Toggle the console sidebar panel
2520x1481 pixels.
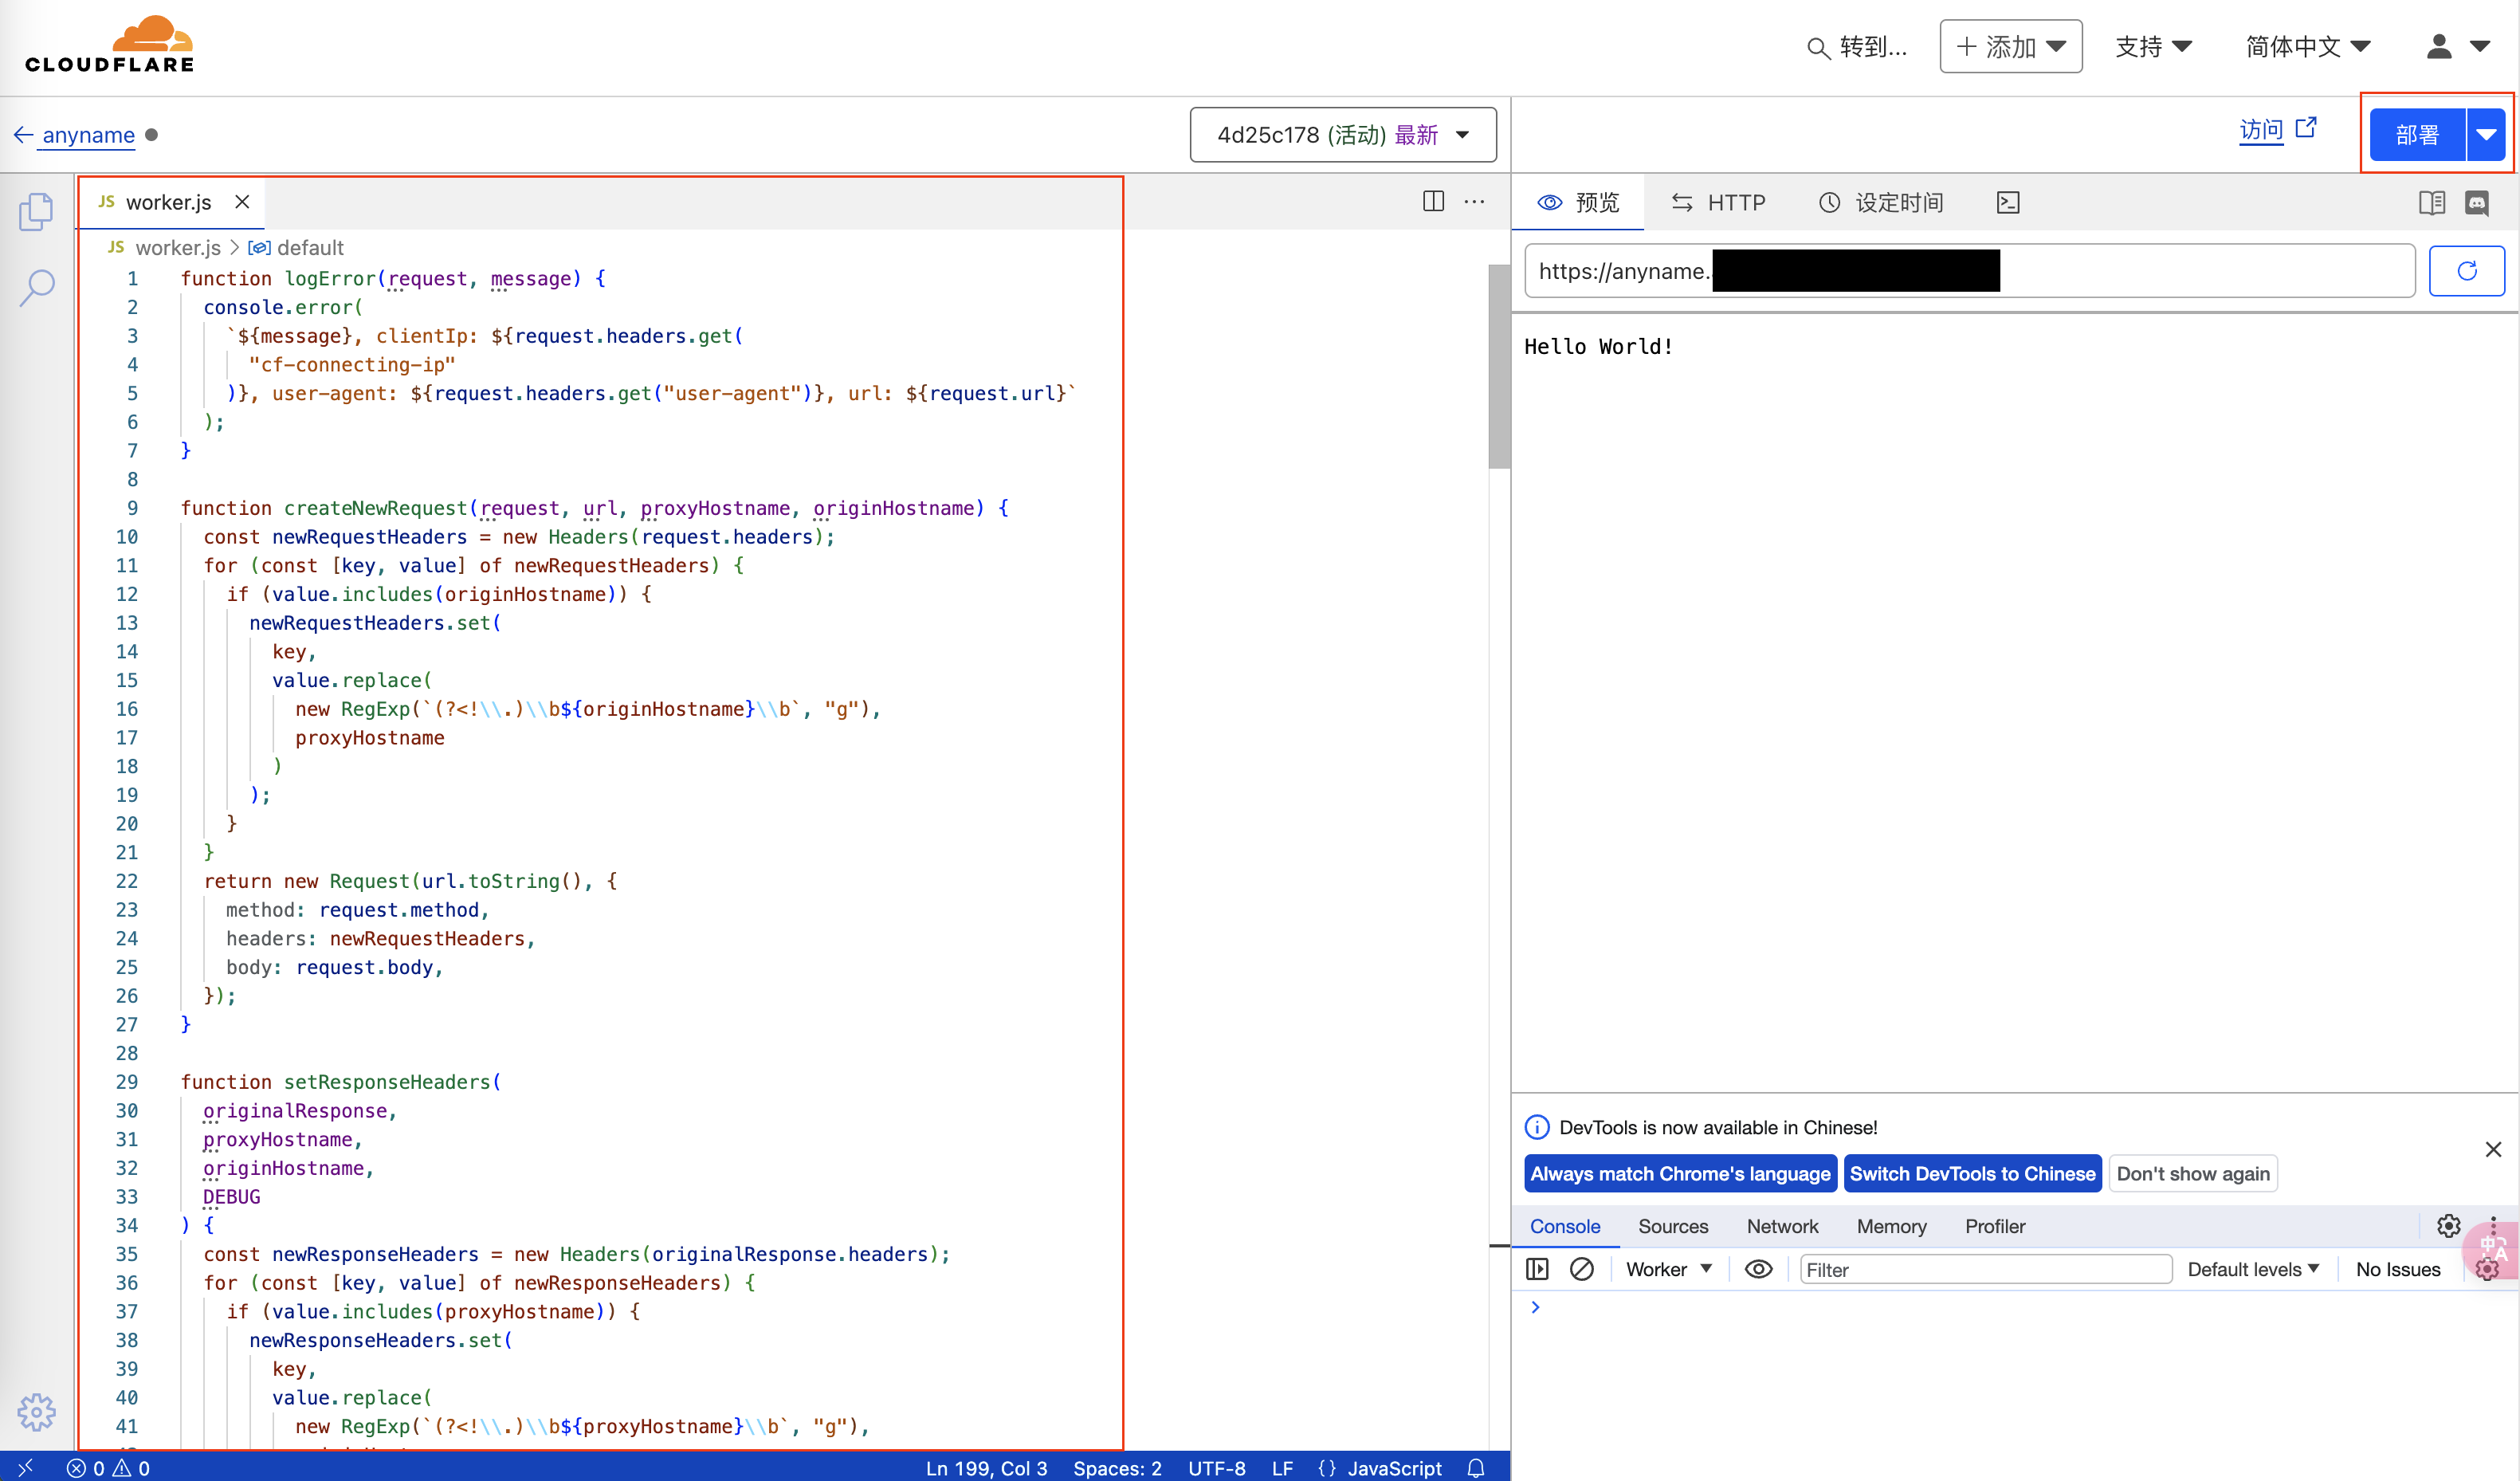1537,1269
